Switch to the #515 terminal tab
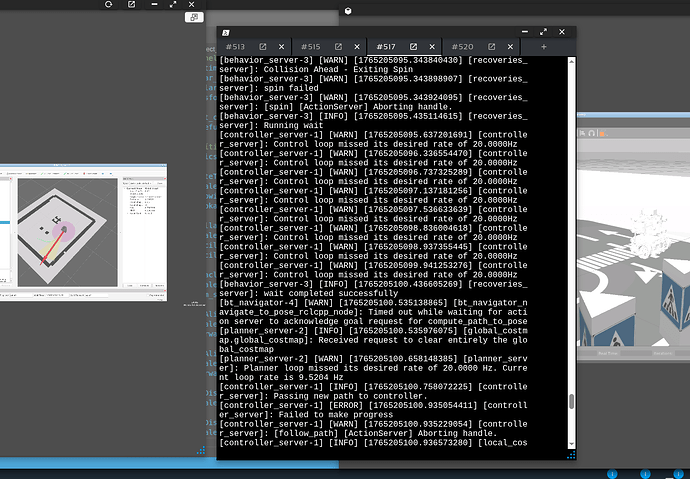Image resolution: width=690 pixels, height=479 pixels. click(311, 47)
